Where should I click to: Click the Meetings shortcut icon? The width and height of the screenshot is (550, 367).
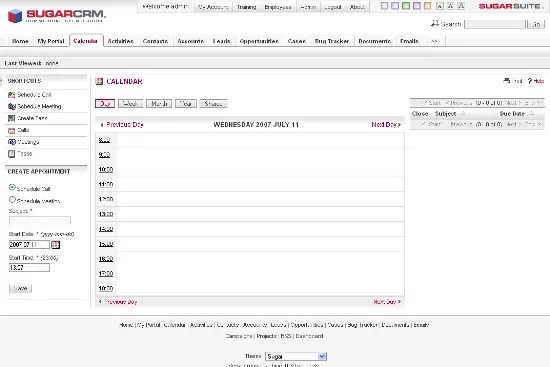tap(12, 142)
